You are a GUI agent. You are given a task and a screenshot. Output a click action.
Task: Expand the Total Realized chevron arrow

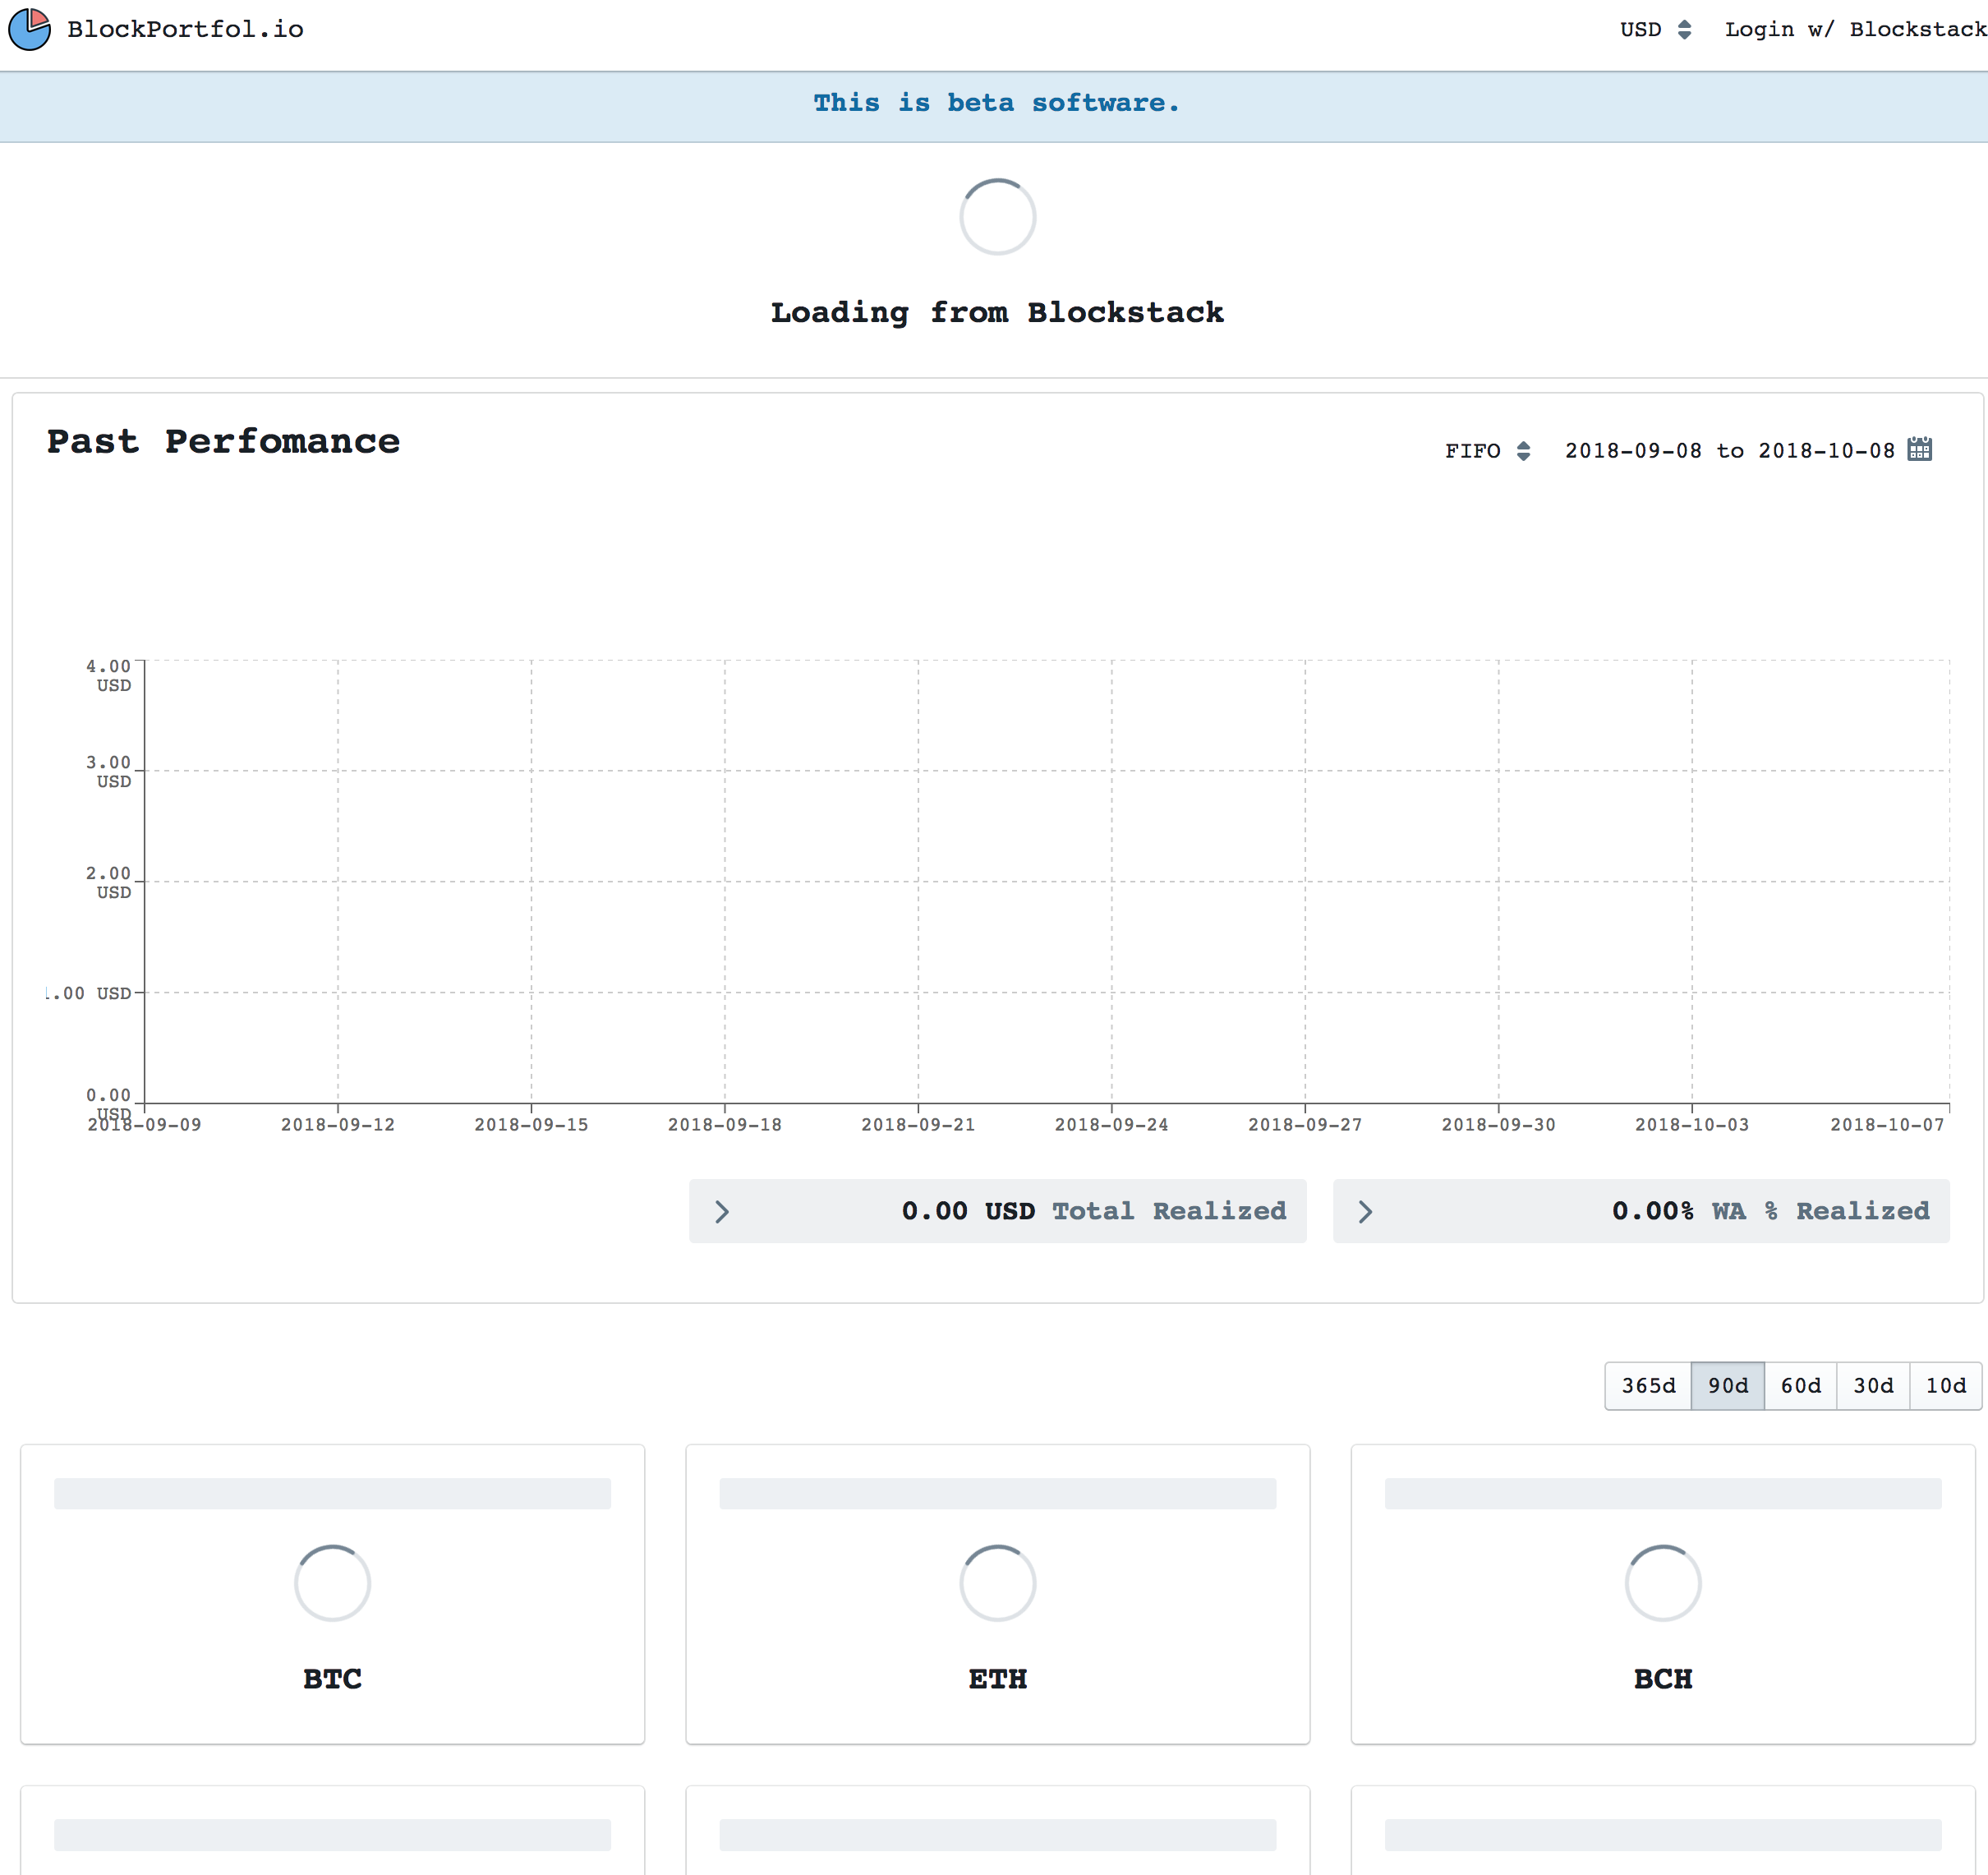(x=722, y=1211)
